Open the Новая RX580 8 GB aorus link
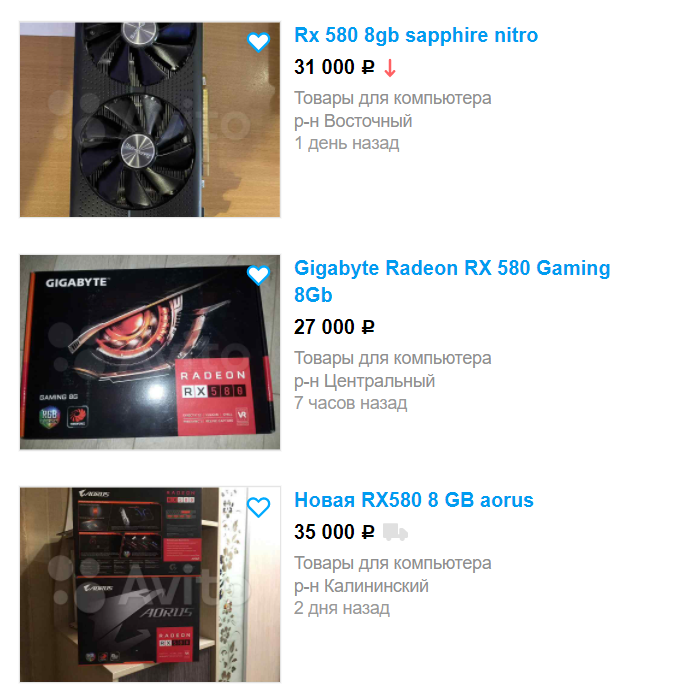This screenshot has height=696, width=696. pyautogui.click(x=414, y=500)
